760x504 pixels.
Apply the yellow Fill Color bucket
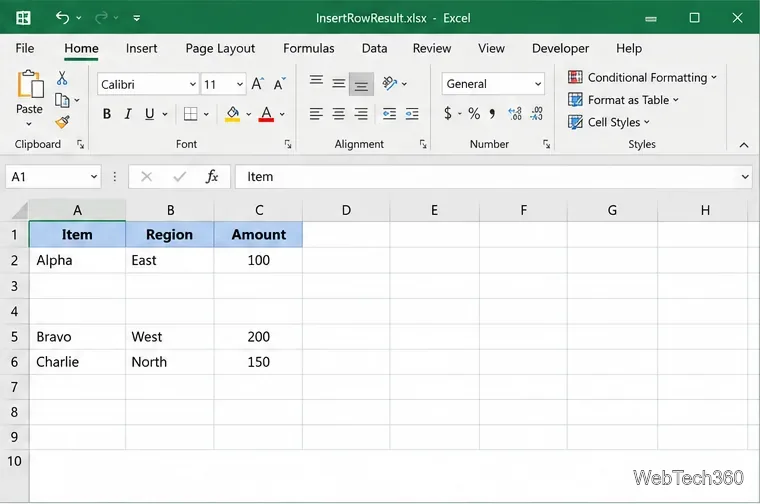[233, 114]
